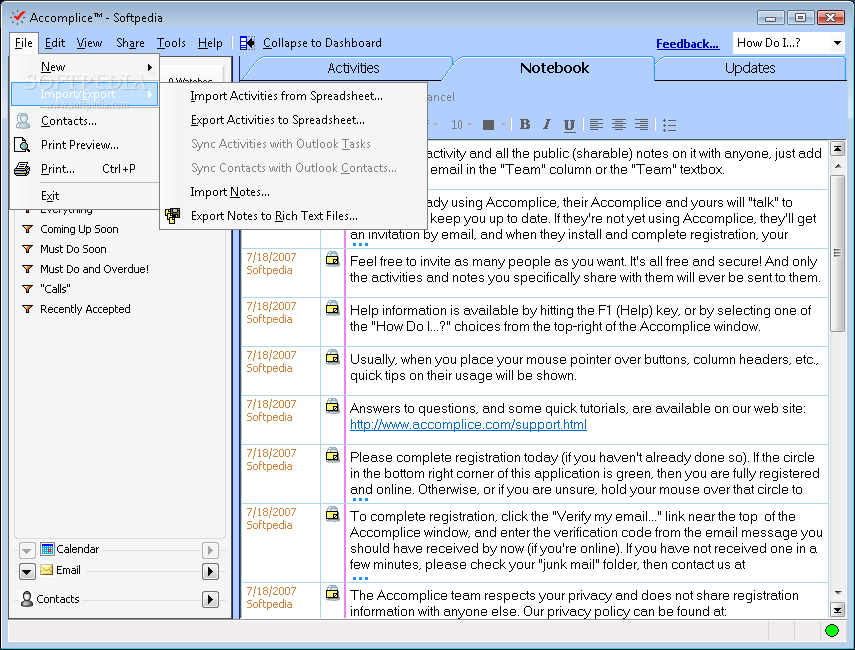Click the filter icon beside "Calls"
The width and height of the screenshot is (855, 650).
[x=27, y=289]
